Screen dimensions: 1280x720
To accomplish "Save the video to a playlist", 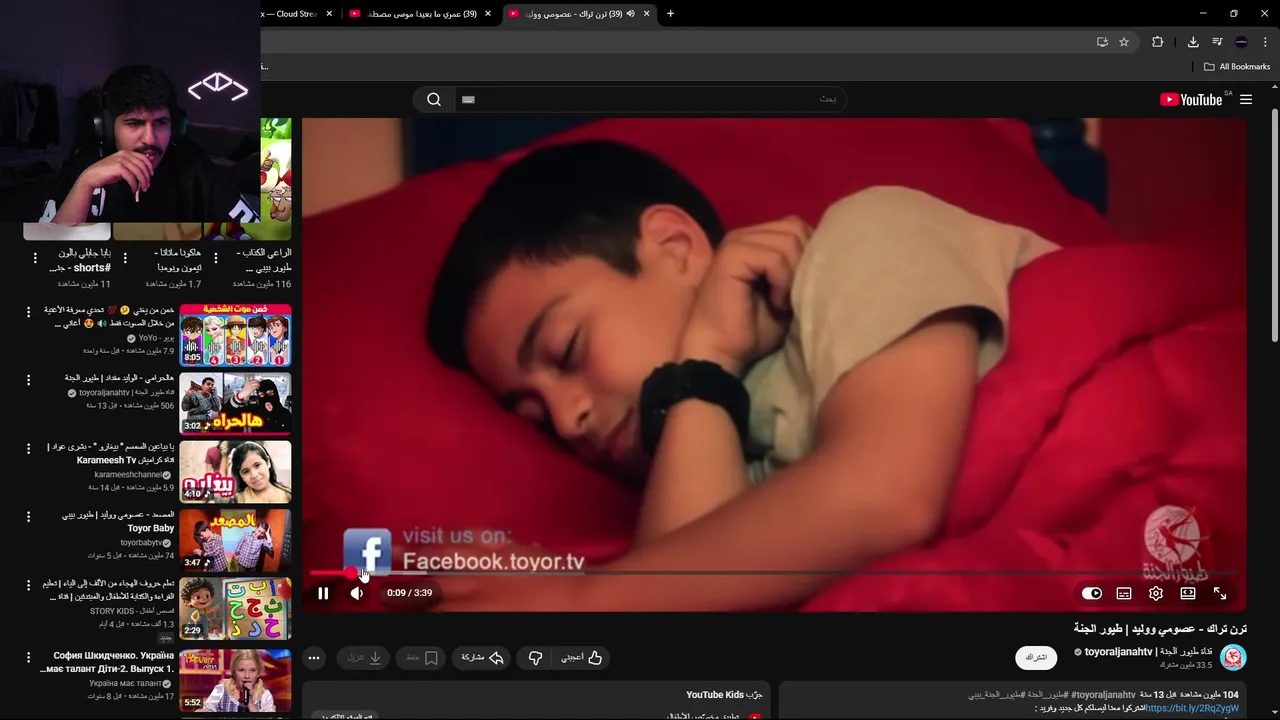I will (x=421, y=657).
